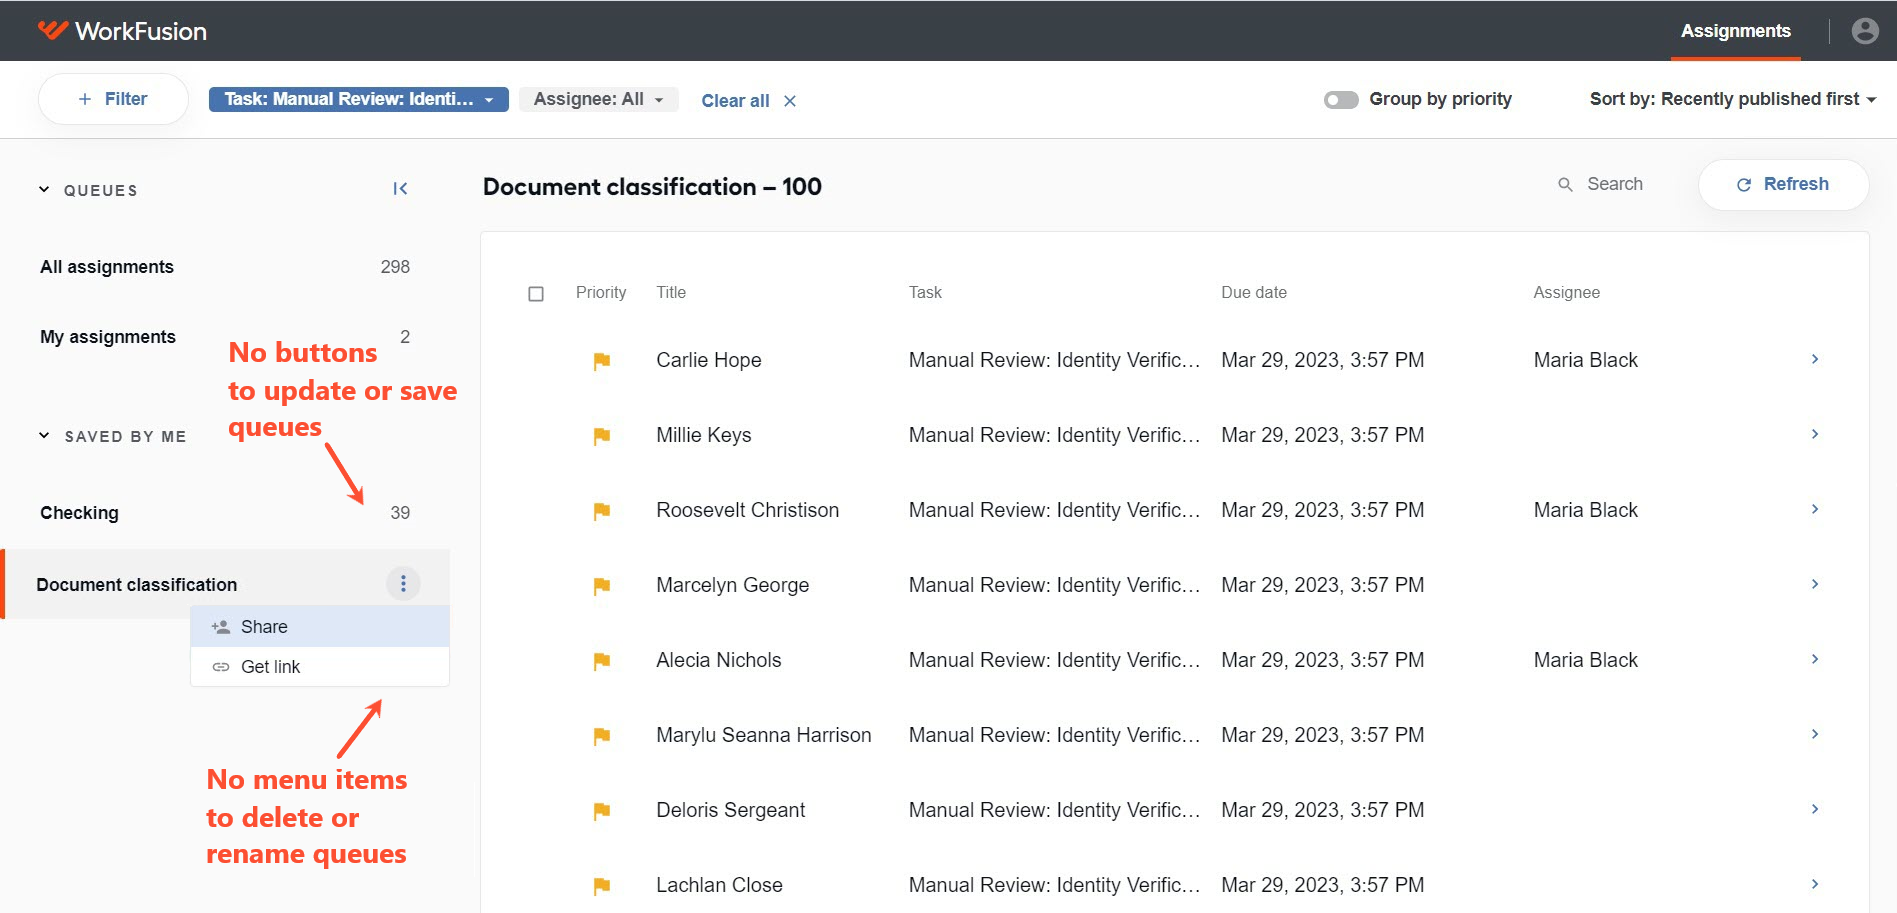
Task: Open Deloris Sergeant row arrow
Action: tap(1815, 809)
